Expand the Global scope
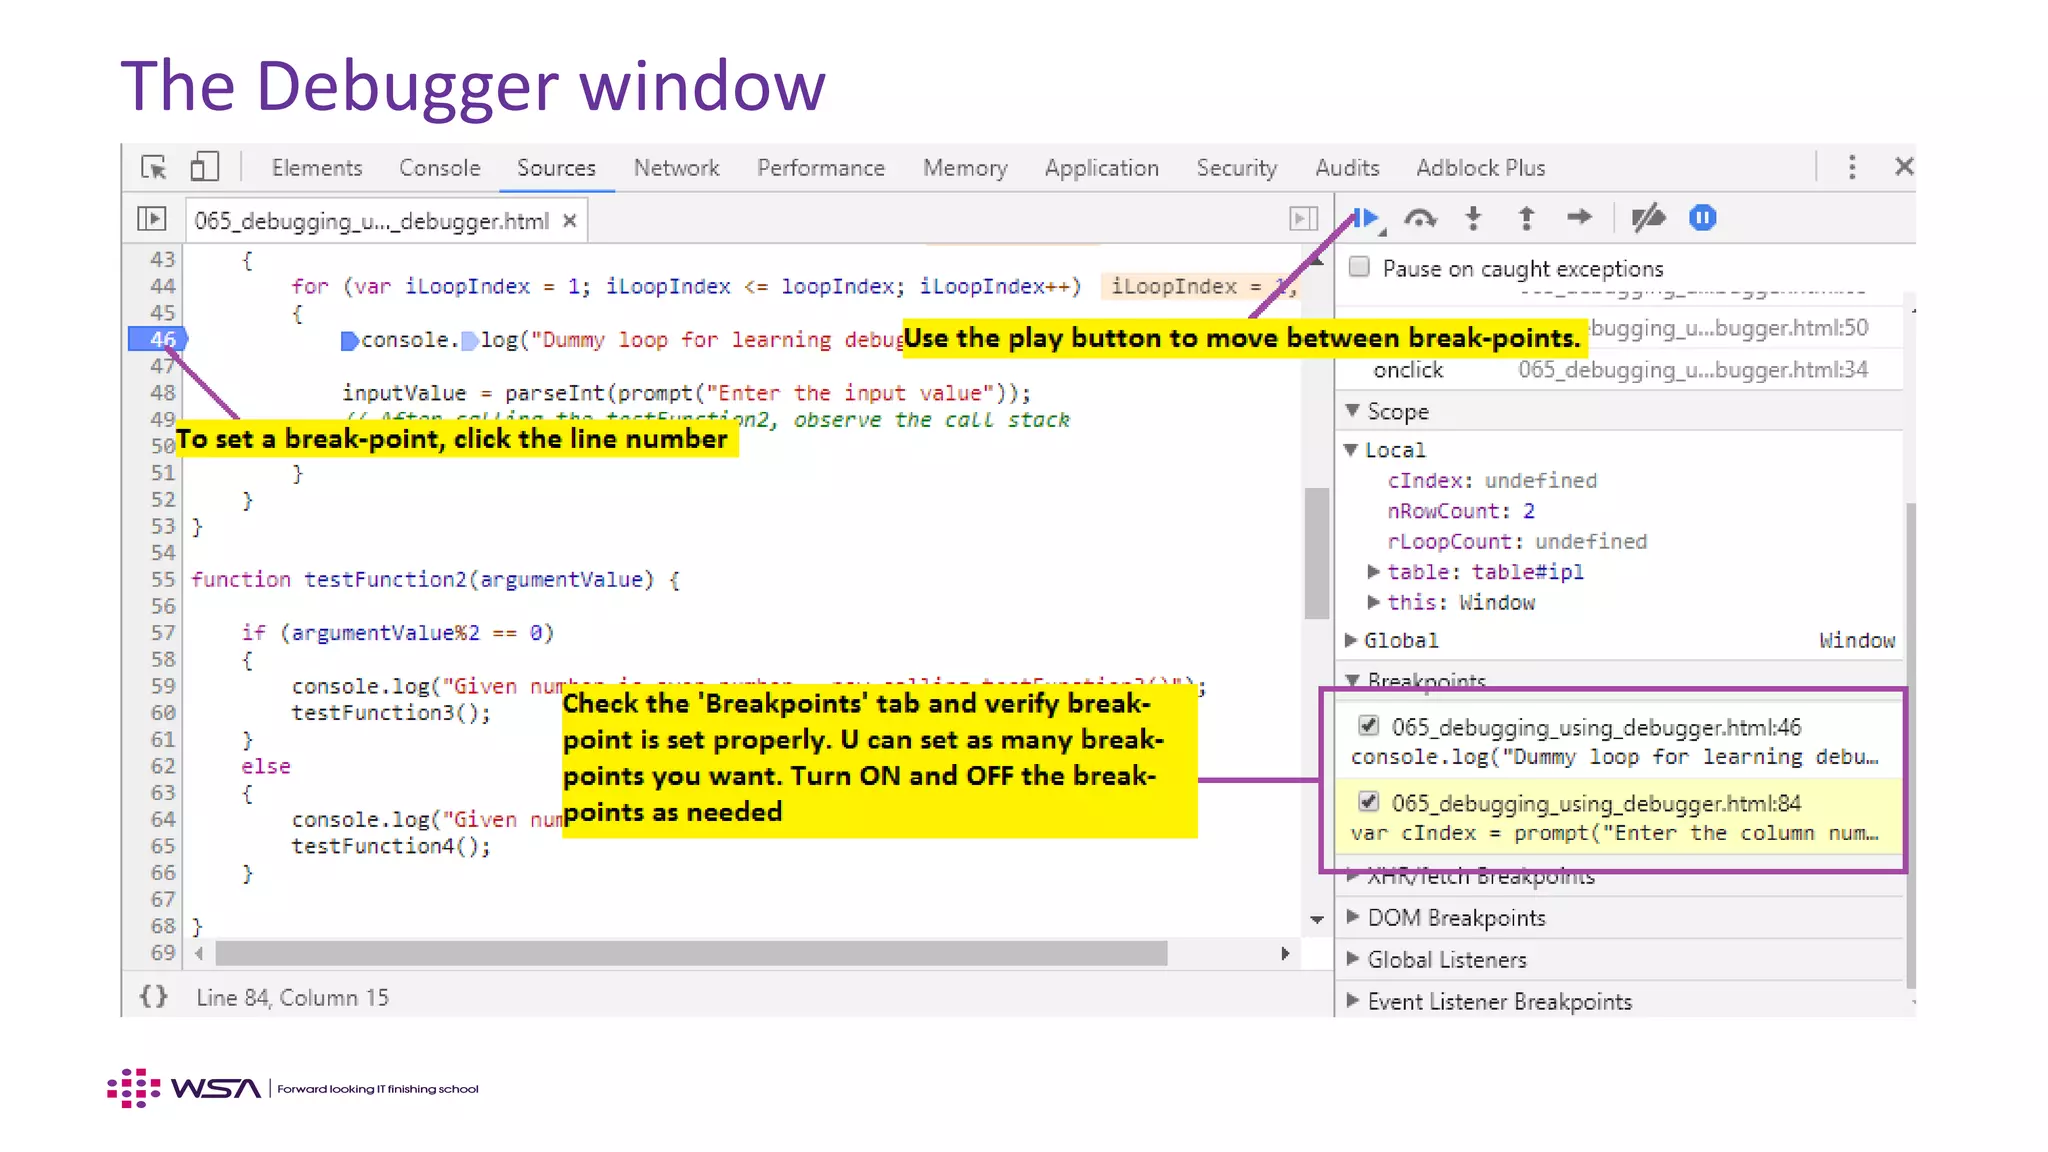The width and height of the screenshot is (2048, 1152). 1351,640
